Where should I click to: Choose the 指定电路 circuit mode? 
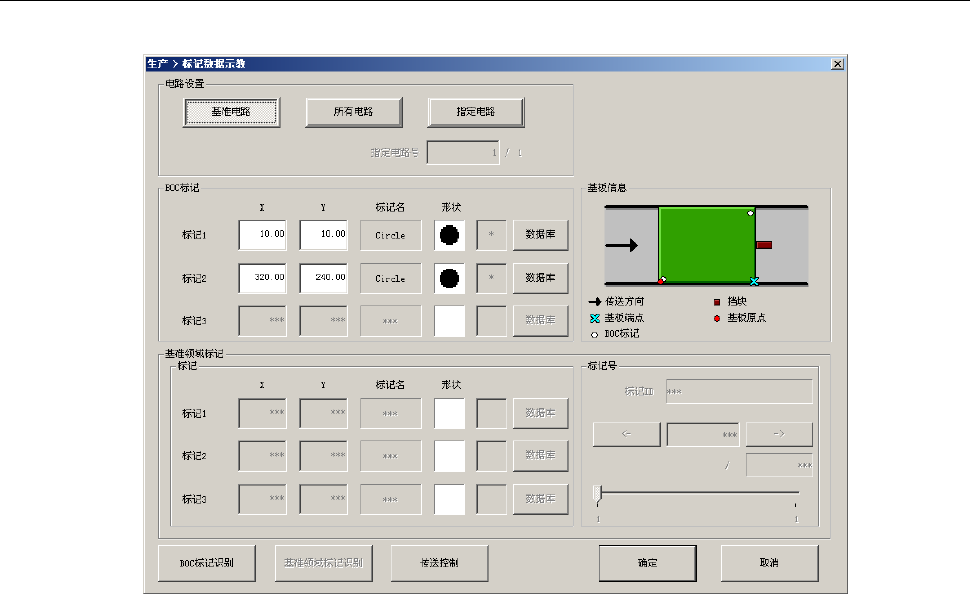[x=476, y=112]
